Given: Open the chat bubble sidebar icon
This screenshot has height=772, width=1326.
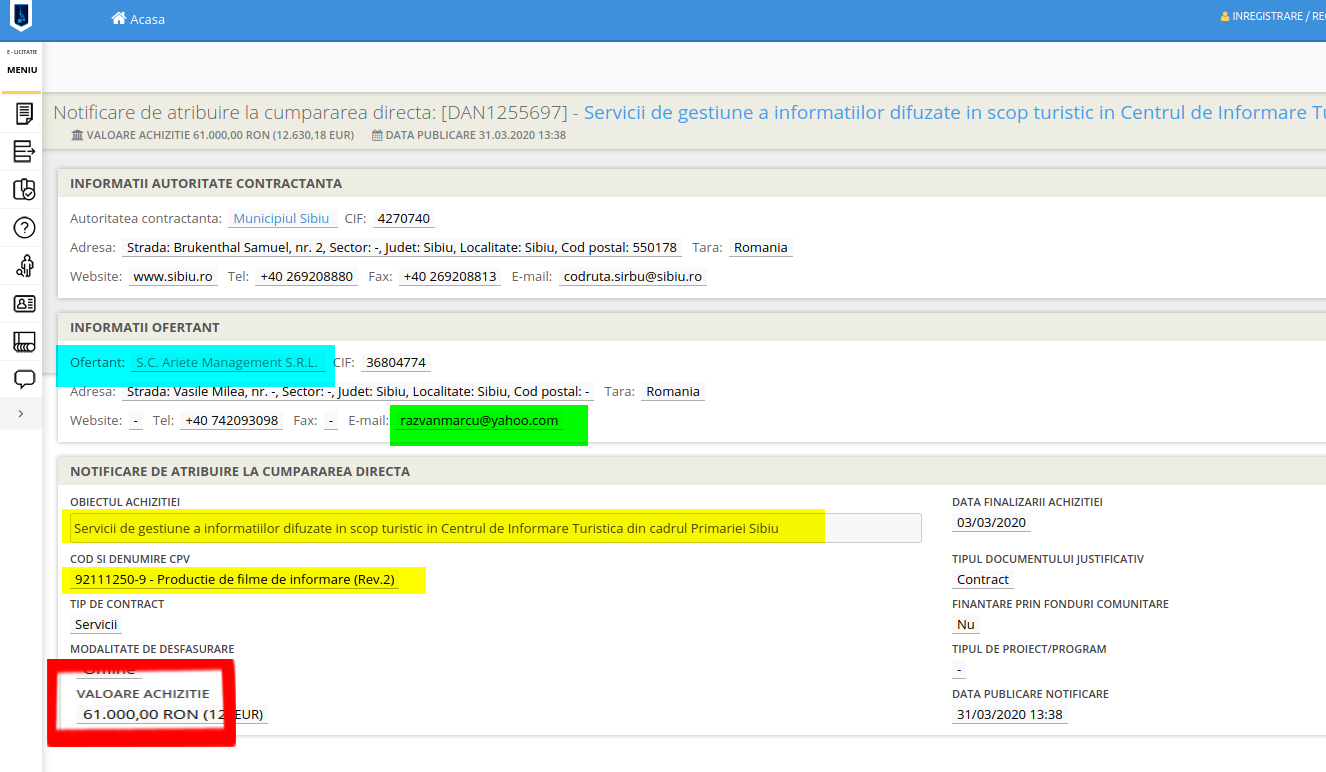Looking at the screenshot, I should coord(24,379).
